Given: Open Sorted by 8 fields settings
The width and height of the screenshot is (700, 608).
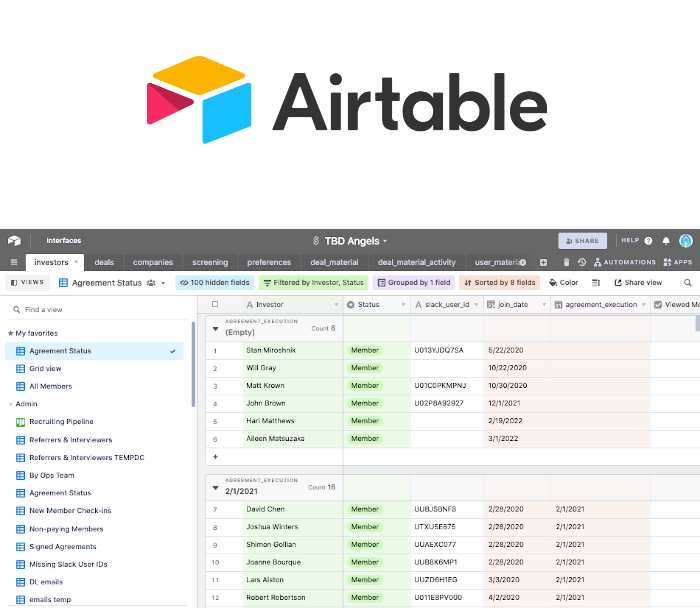Looking at the screenshot, I should pyautogui.click(x=500, y=283).
